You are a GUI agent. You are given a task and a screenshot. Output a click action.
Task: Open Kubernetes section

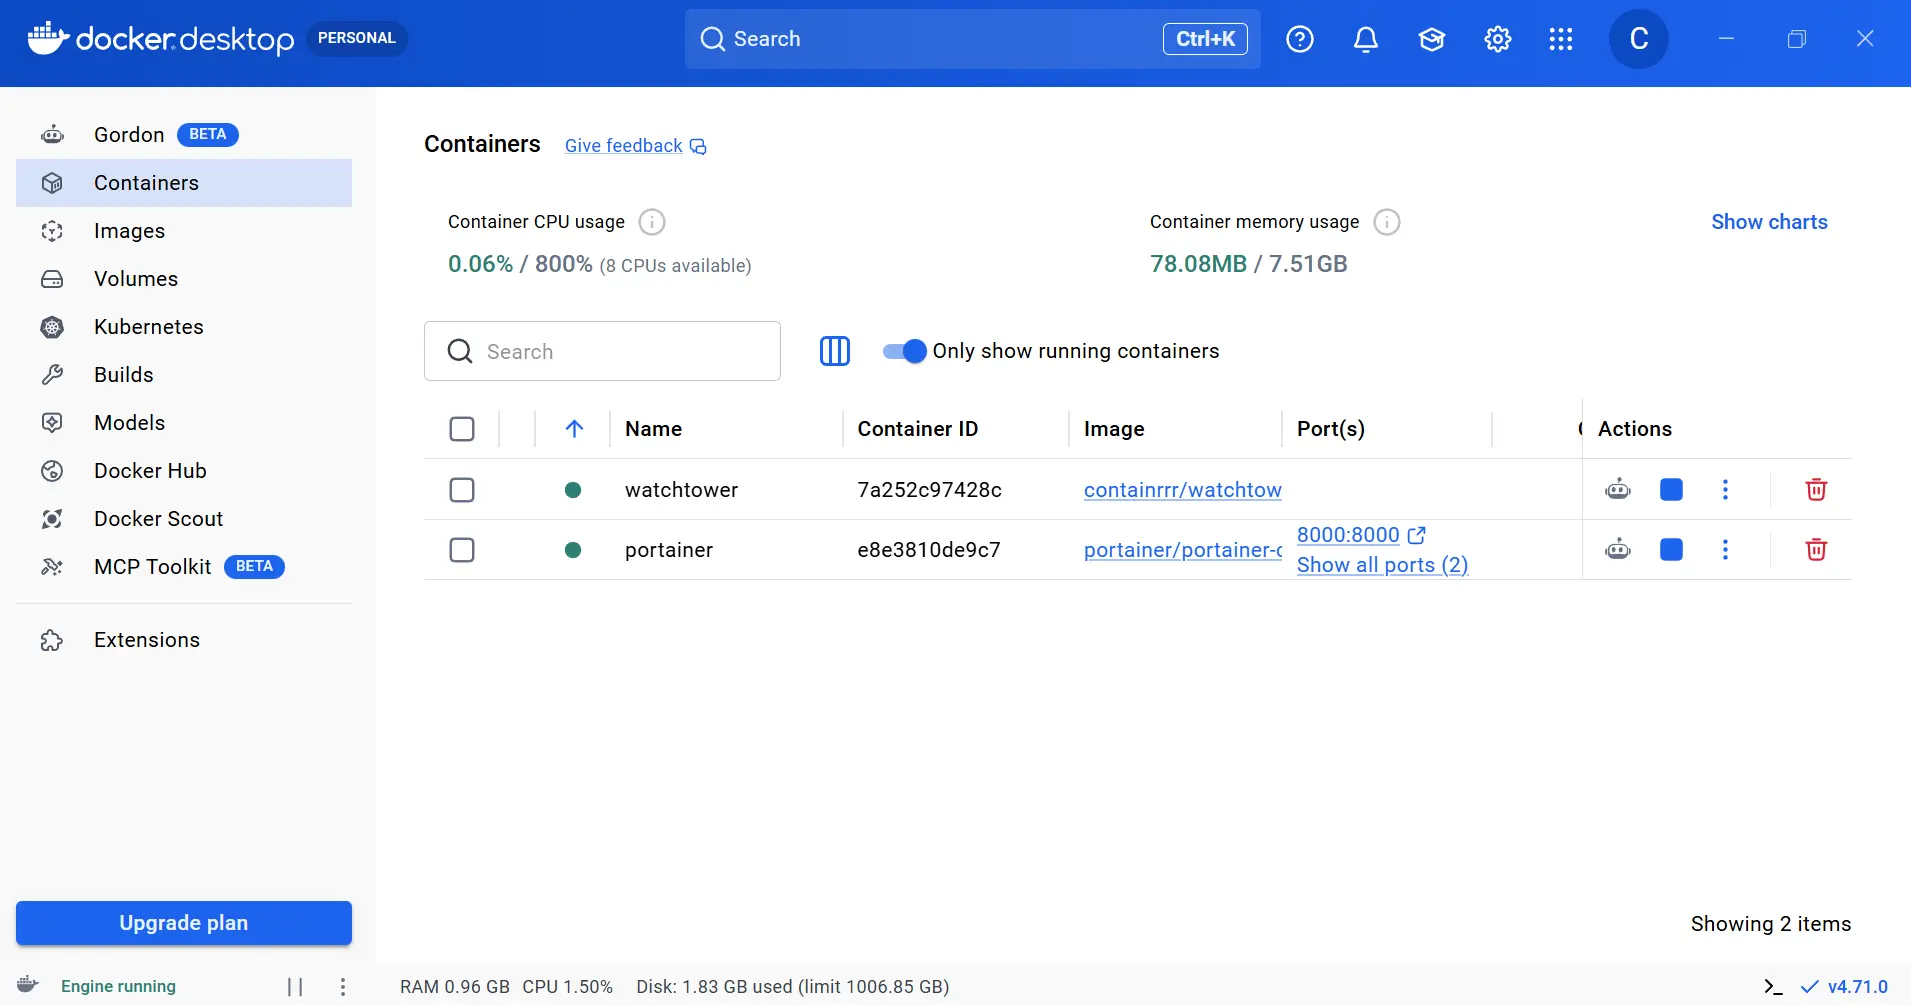pyautogui.click(x=184, y=327)
